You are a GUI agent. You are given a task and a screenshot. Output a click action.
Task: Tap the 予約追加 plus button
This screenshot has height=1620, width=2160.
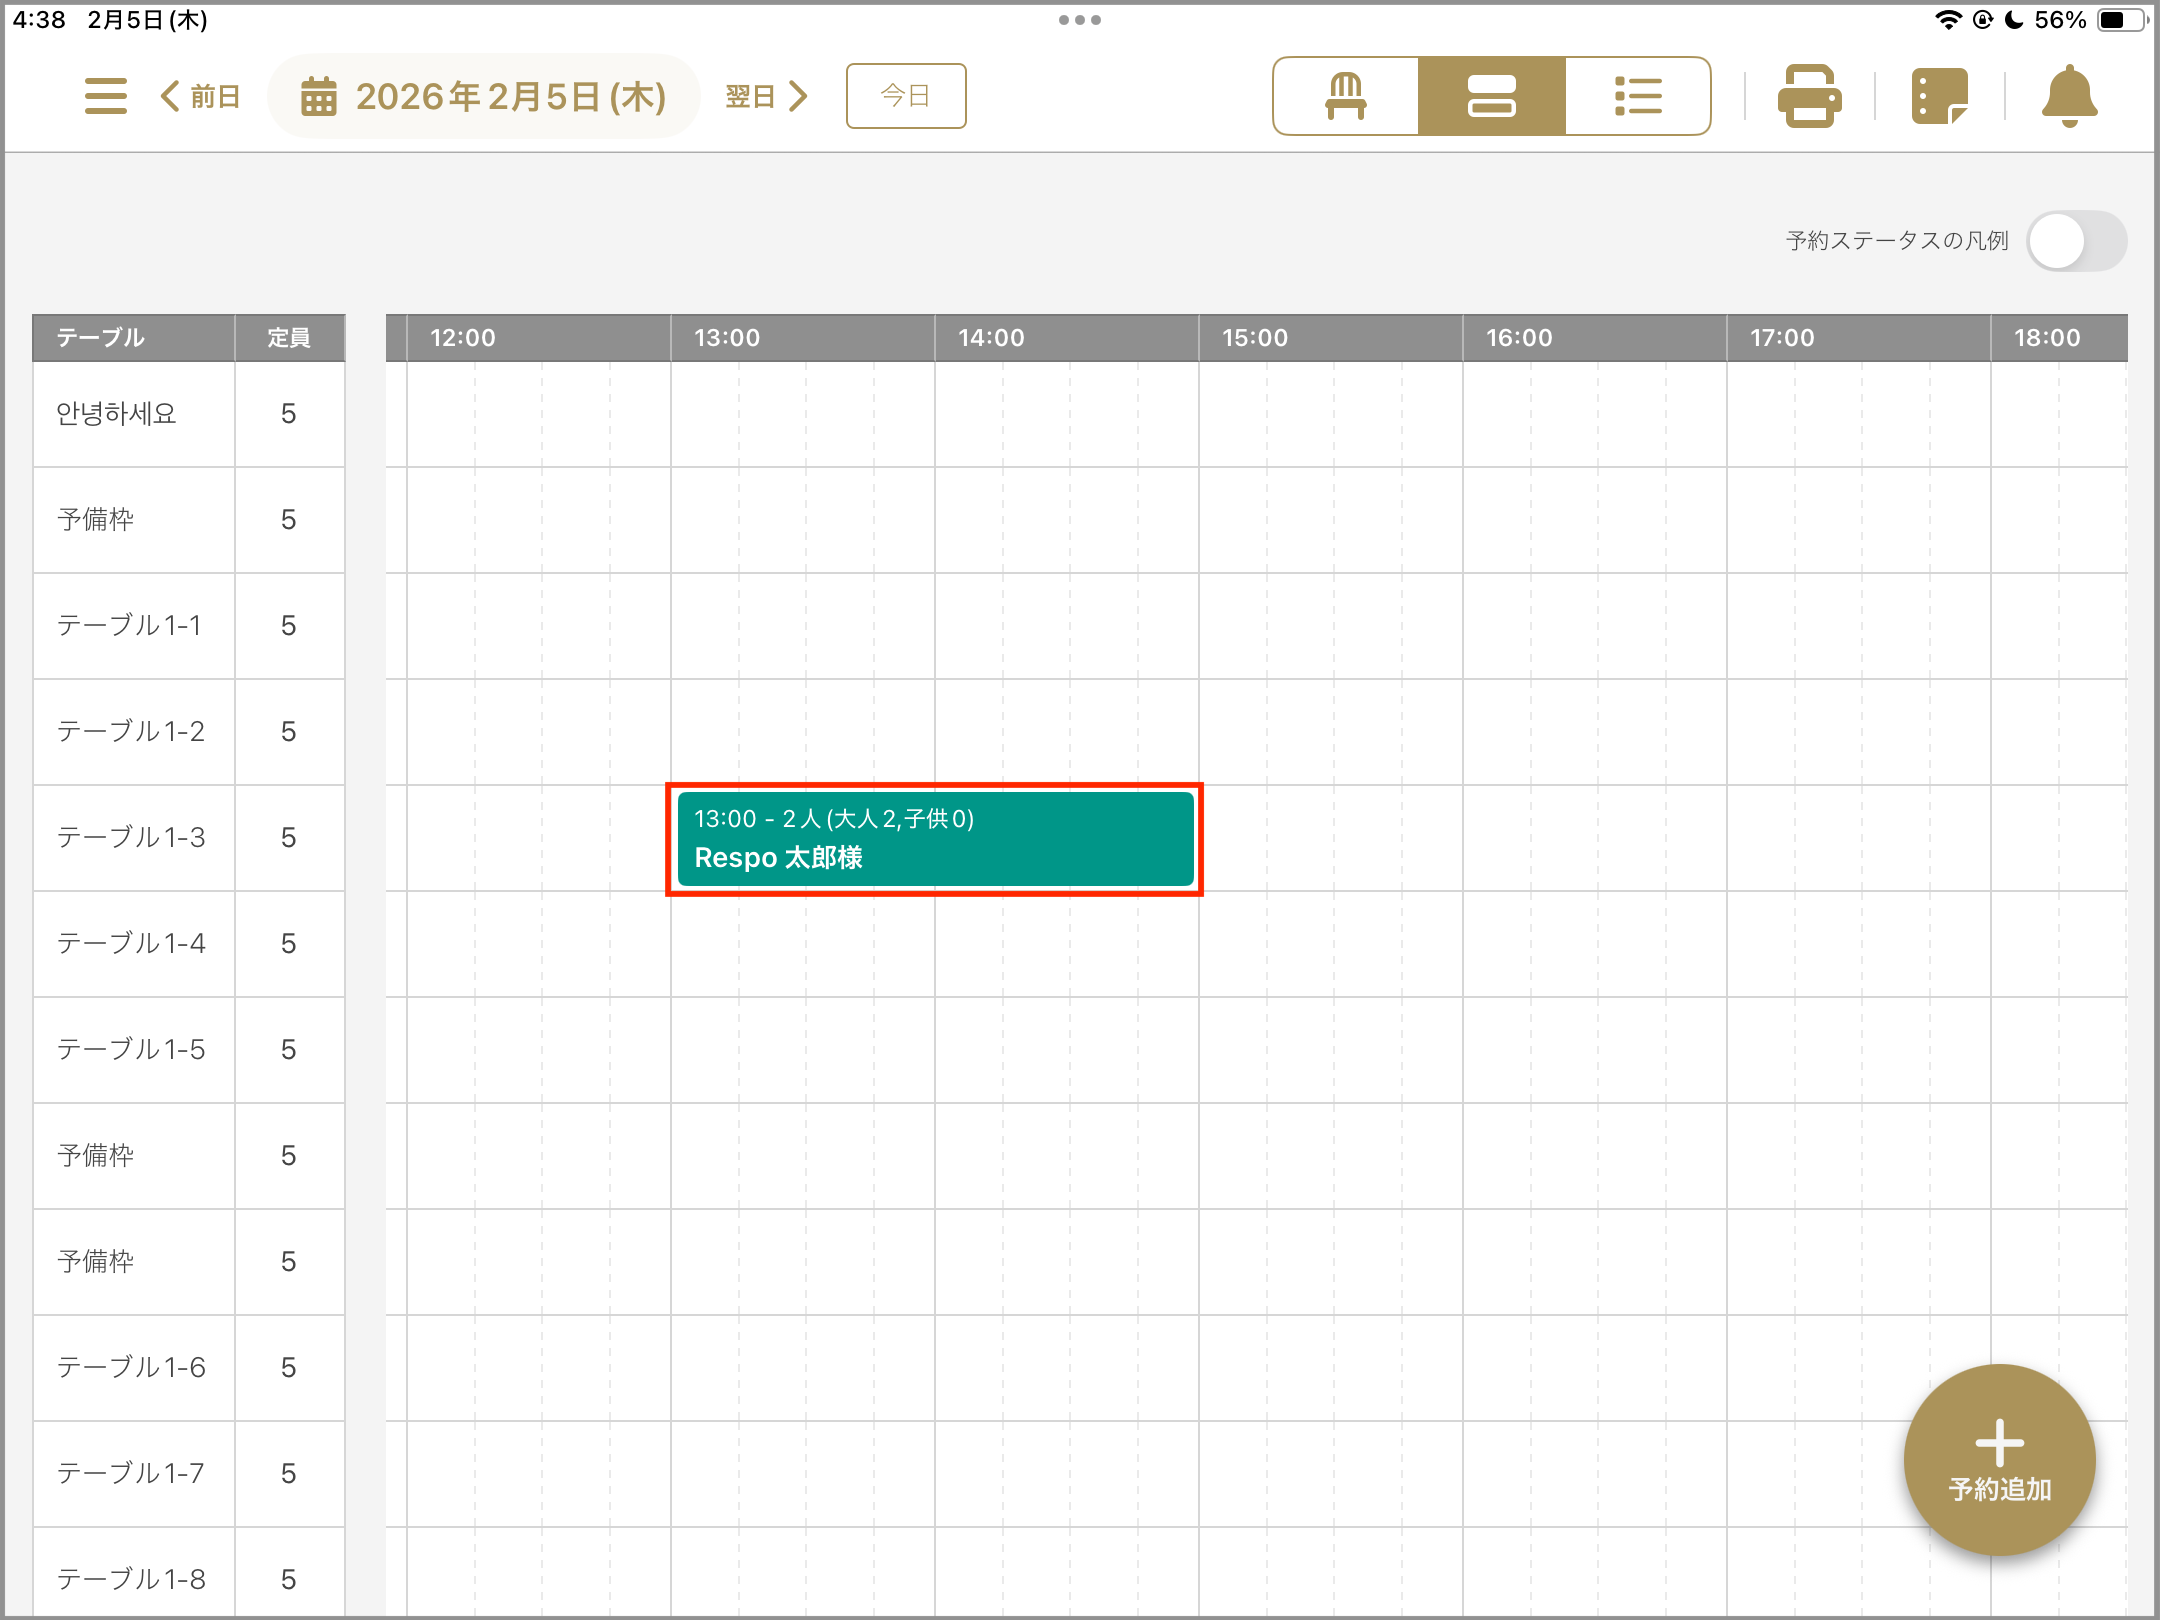pyautogui.click(x=1999, y=1460)
